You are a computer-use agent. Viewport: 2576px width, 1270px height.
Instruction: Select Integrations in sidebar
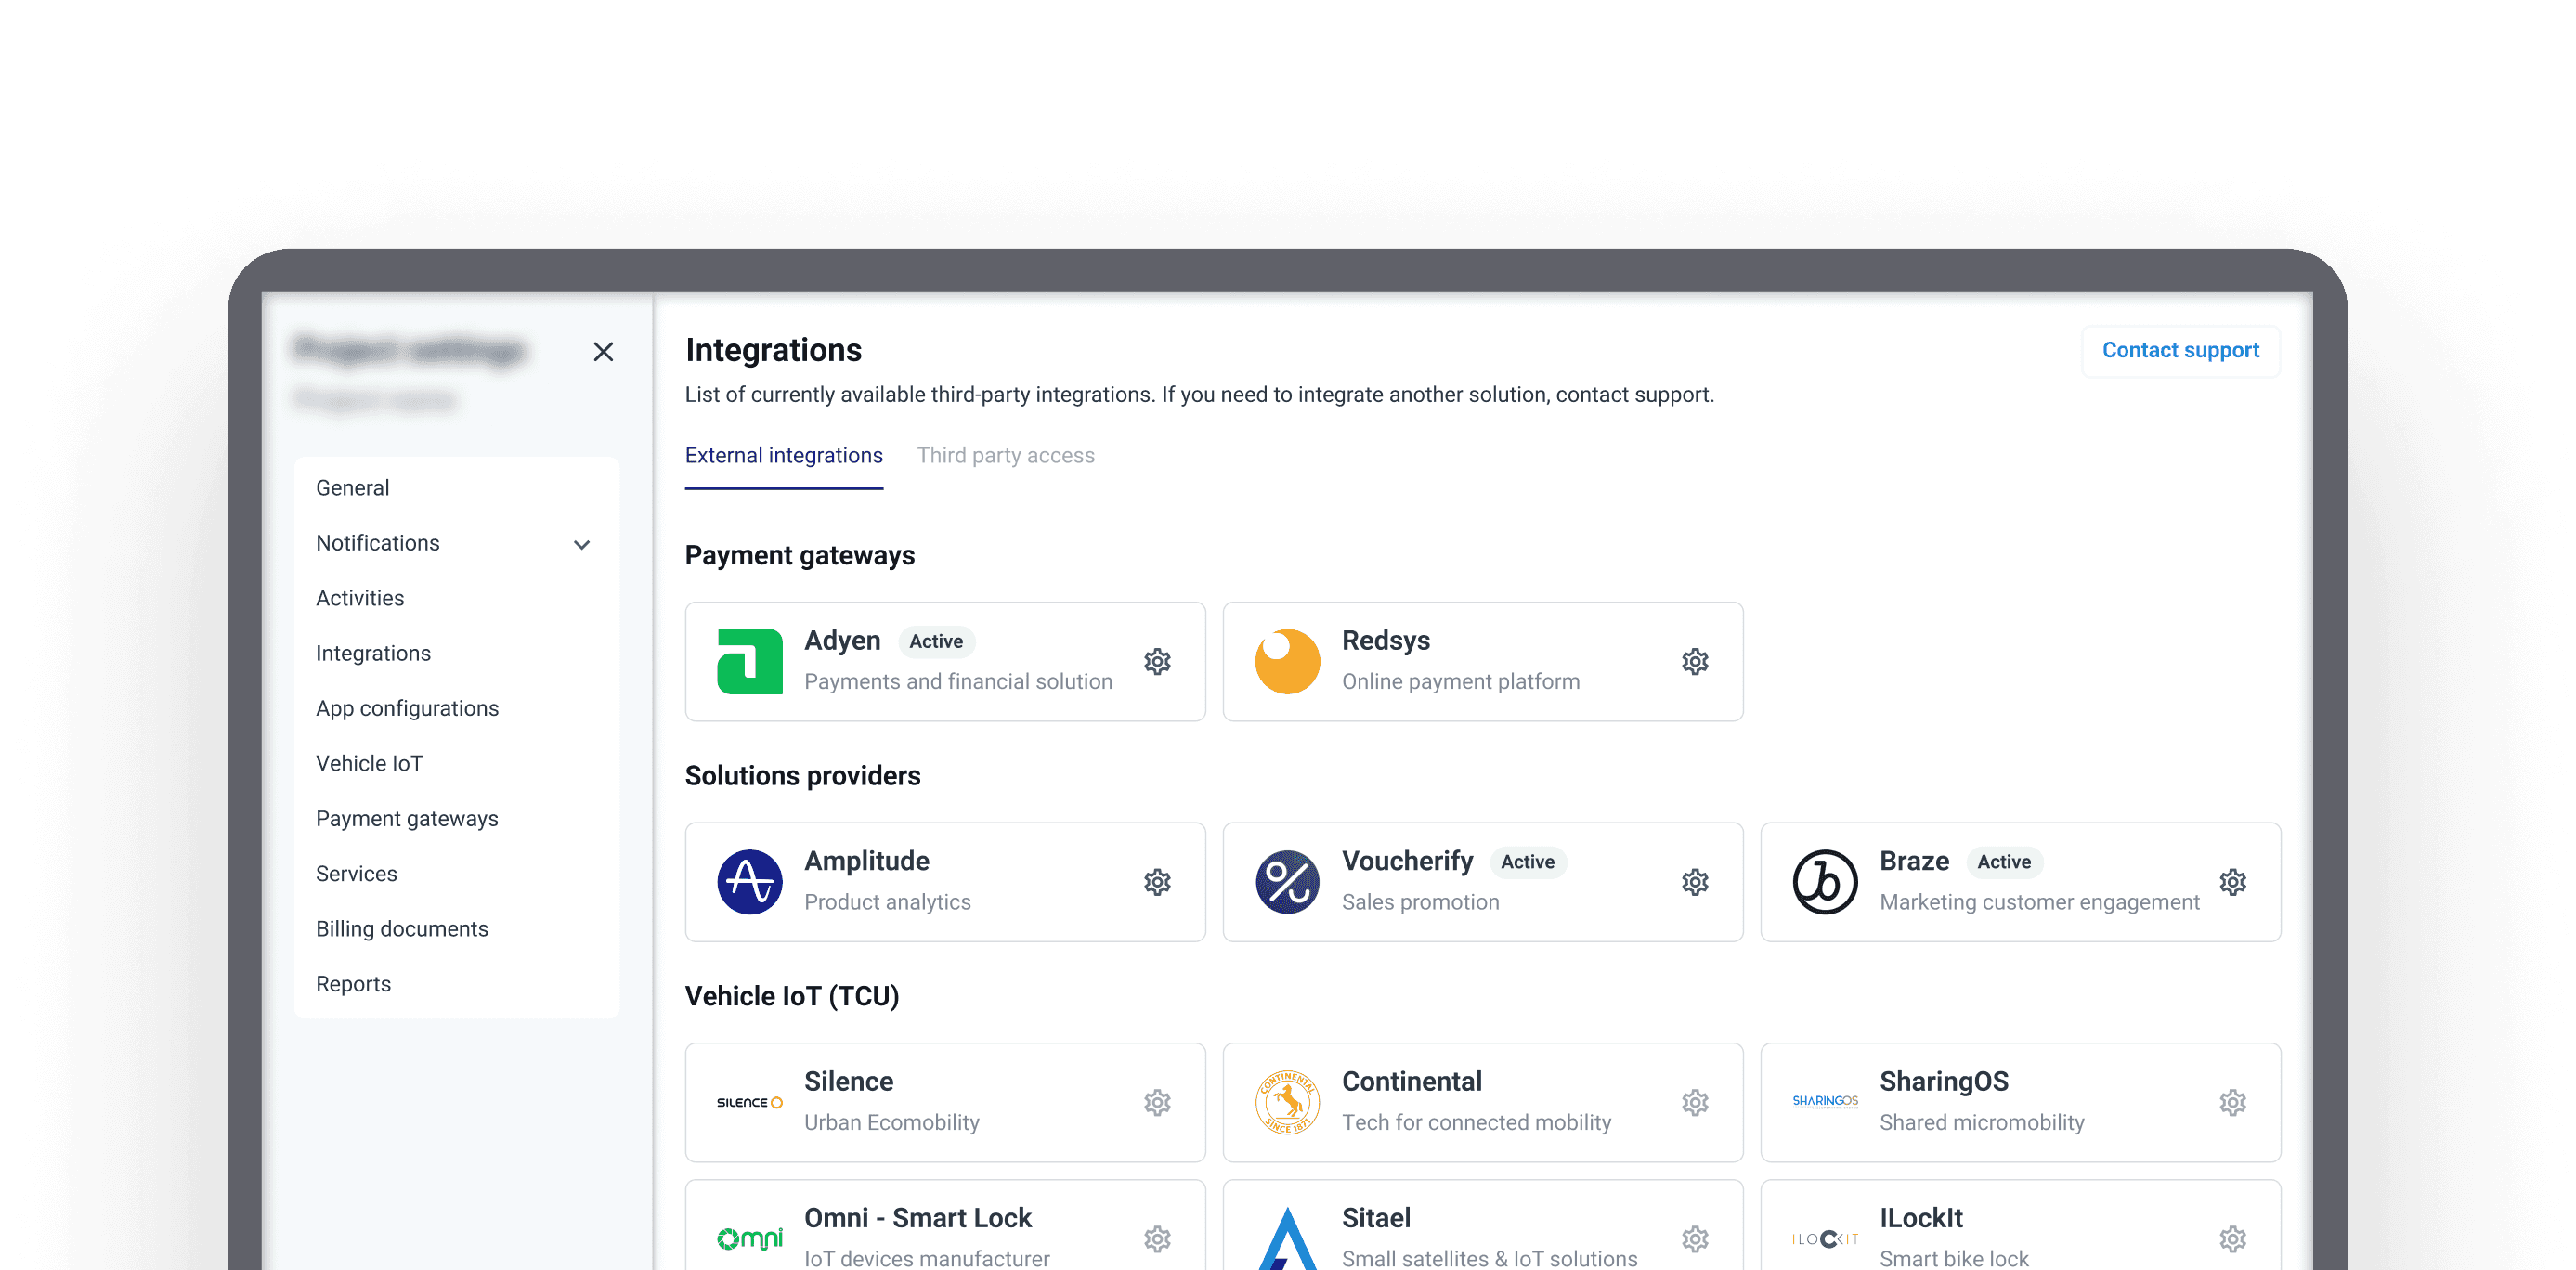coord(373,653)
